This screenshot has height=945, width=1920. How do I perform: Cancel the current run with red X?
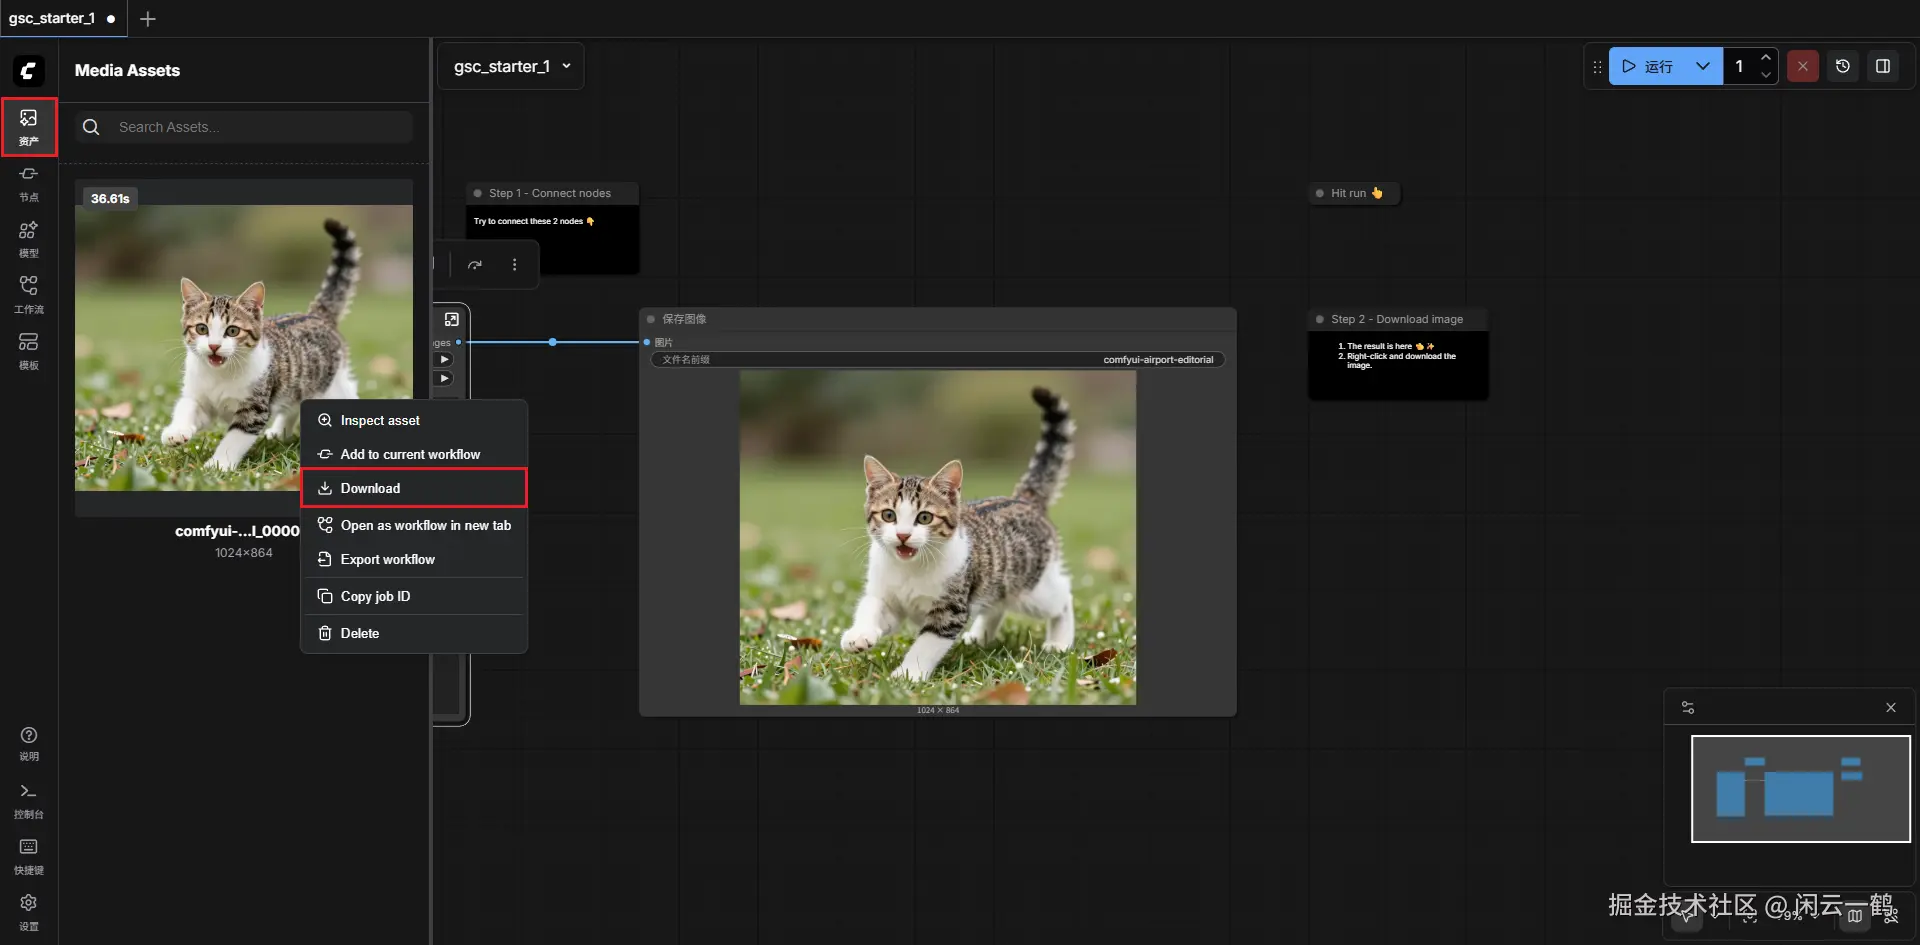point(1802,66)
